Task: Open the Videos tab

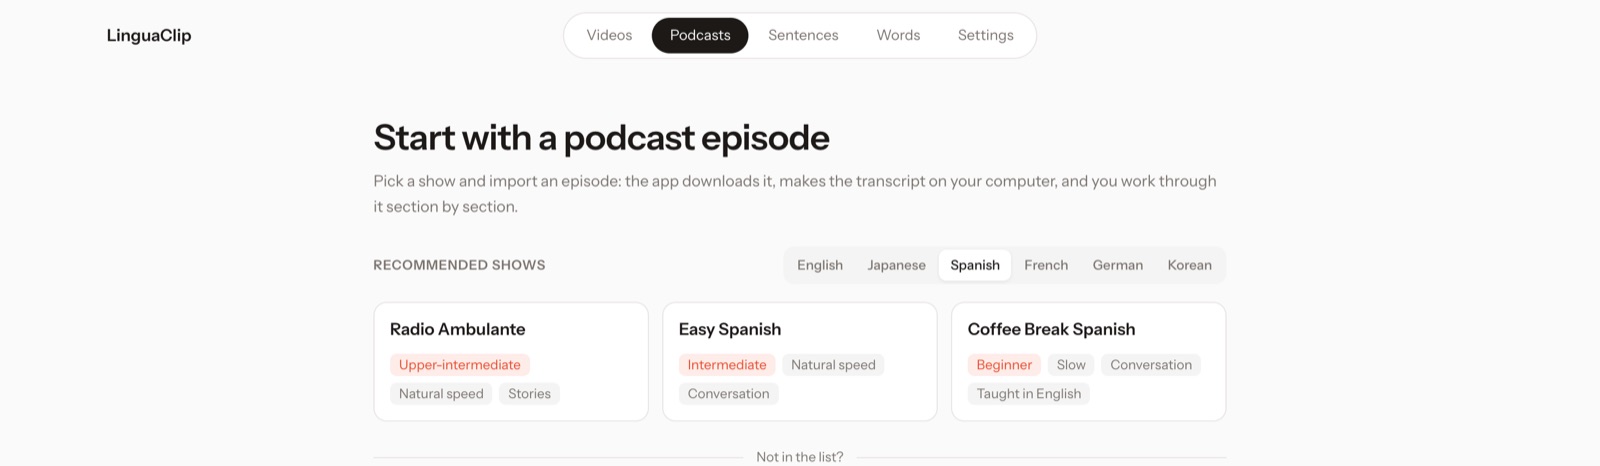Action: (609, 35)
